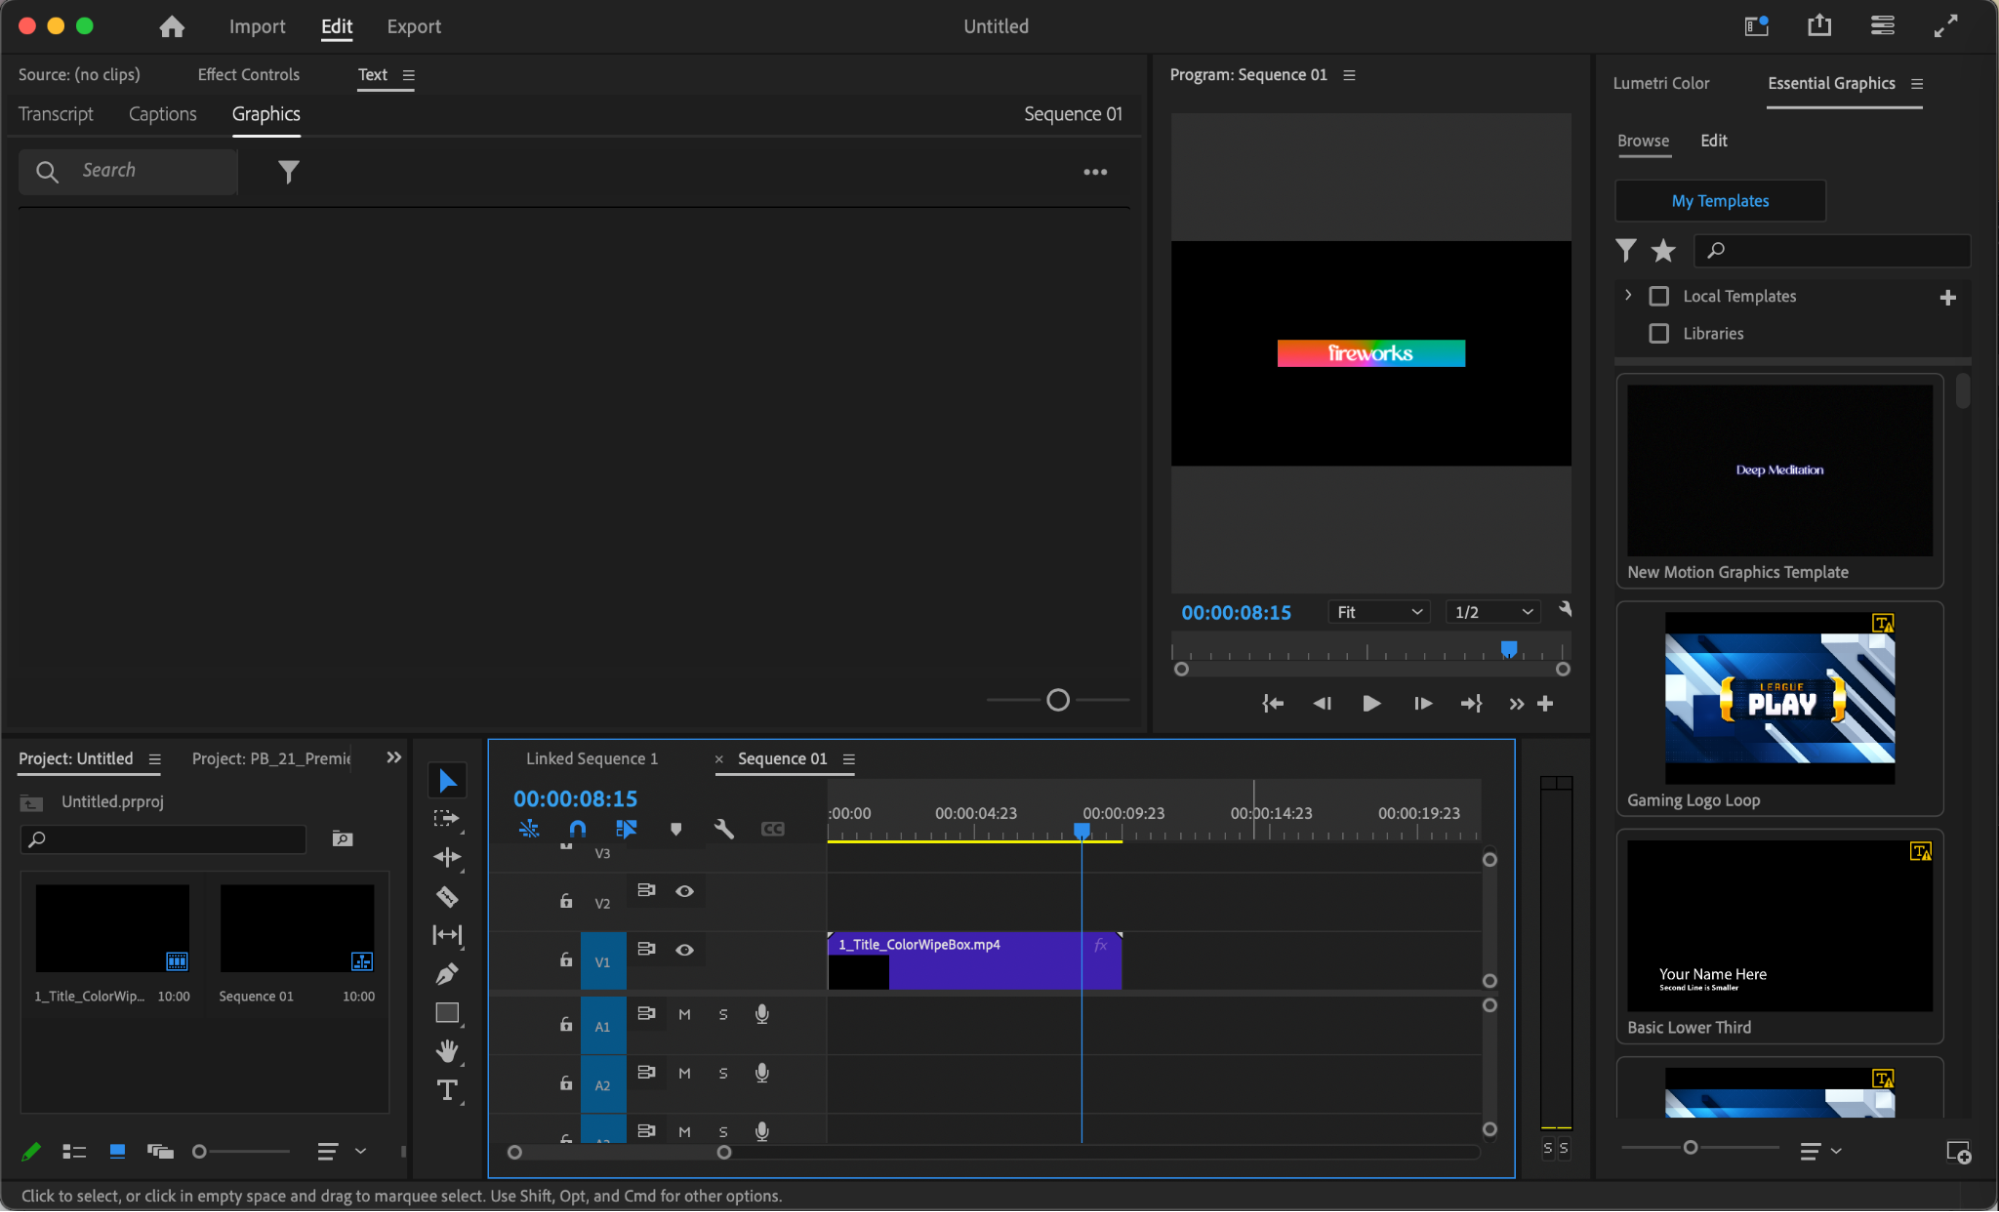This screenshot has width=1999, height=1212.
Task: Toggle Snap in Timeline magnet icon
Action: 577,829
